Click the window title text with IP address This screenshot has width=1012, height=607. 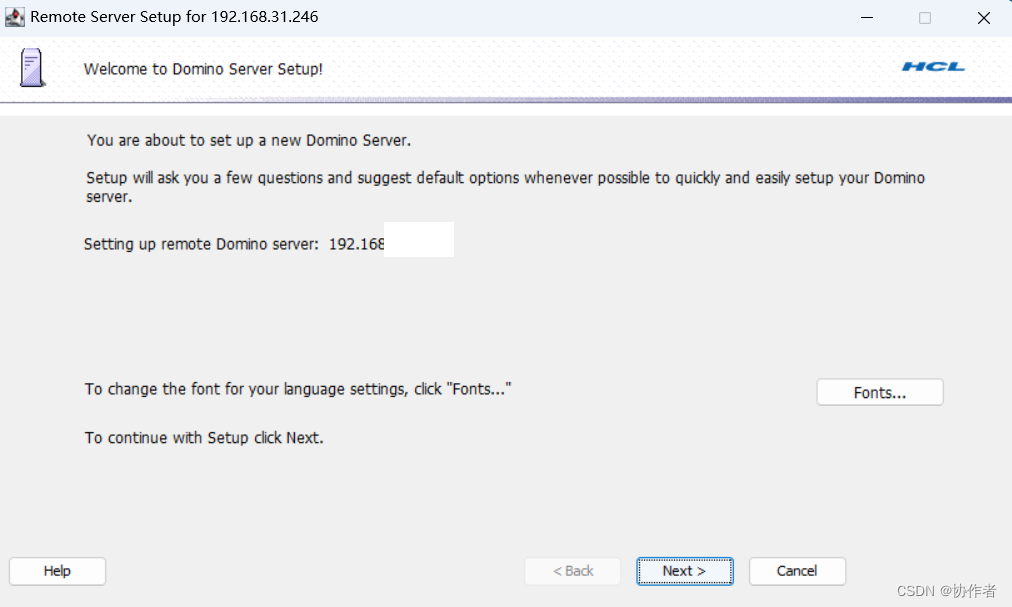(x=174, y=17)
